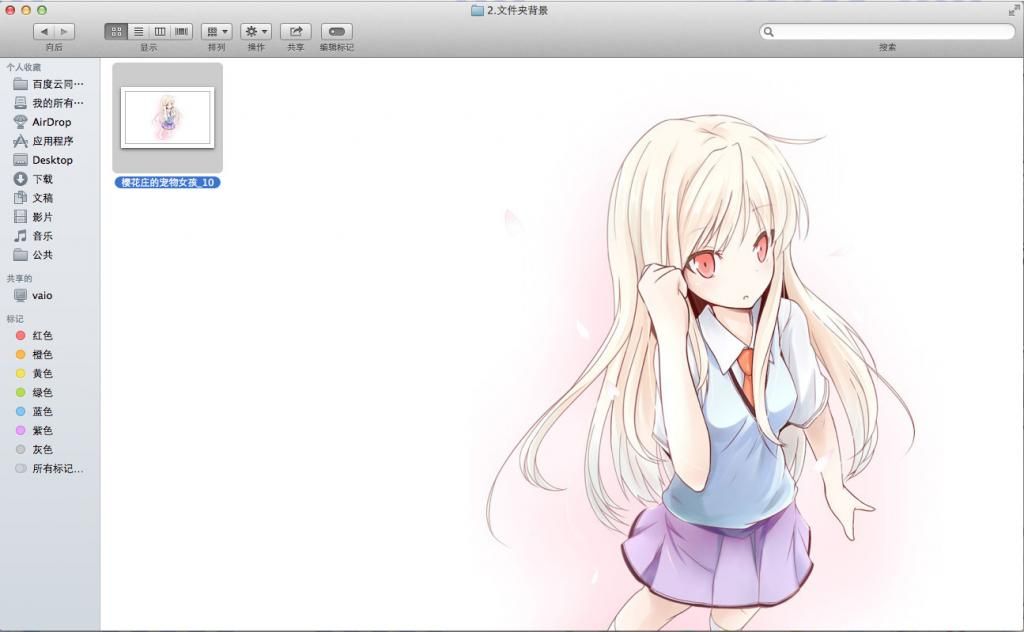Click the search field in toolbar
The width and height of the screenshot is (1024, 632).
[x=888, y=32]
